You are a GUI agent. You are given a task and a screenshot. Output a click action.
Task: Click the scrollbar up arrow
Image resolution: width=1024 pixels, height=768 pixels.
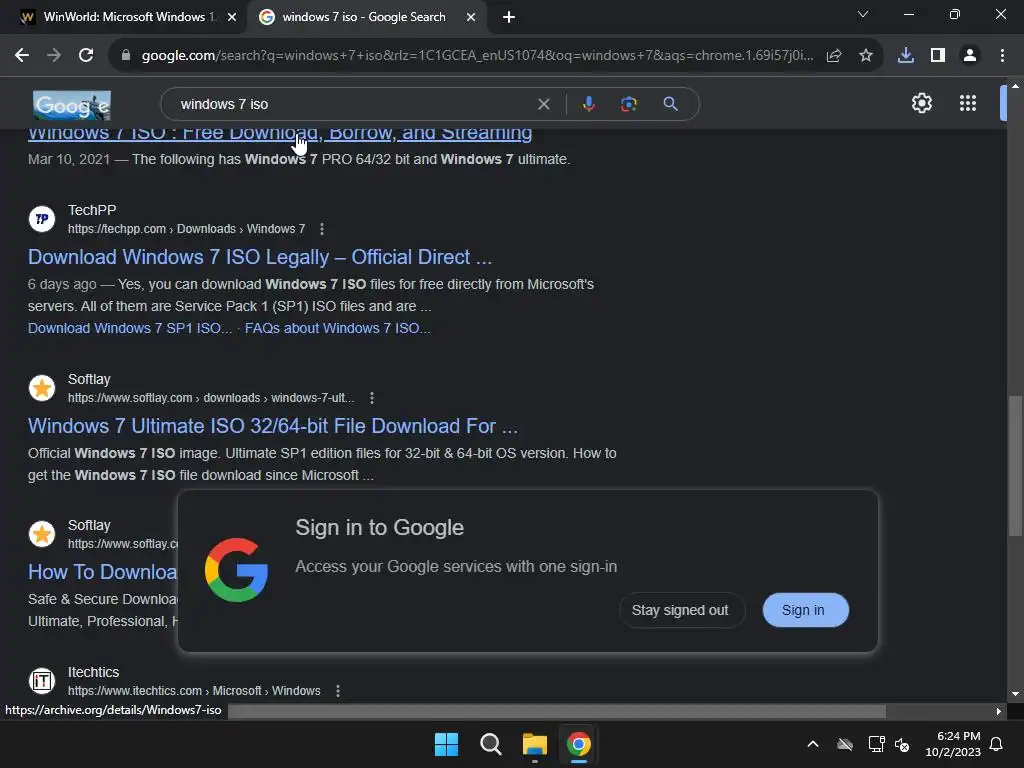click(1015, 86)
